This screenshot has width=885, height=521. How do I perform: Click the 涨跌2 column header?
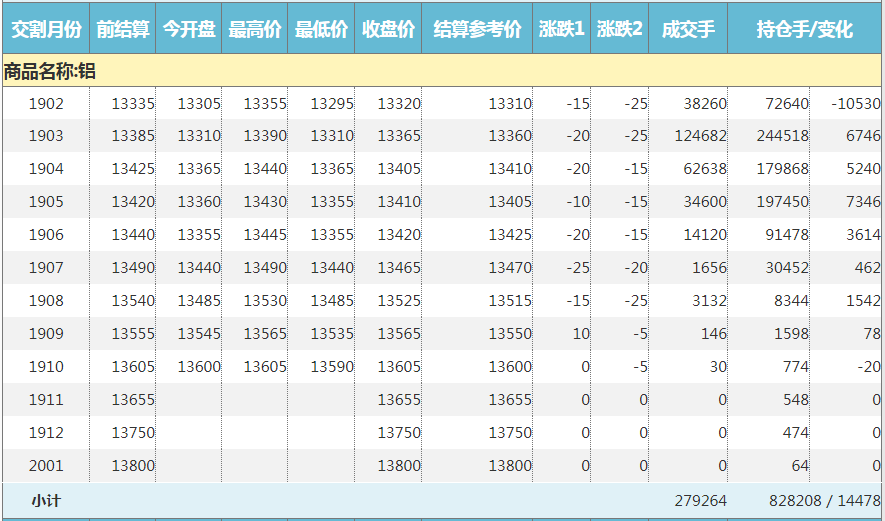pos(619,29)
